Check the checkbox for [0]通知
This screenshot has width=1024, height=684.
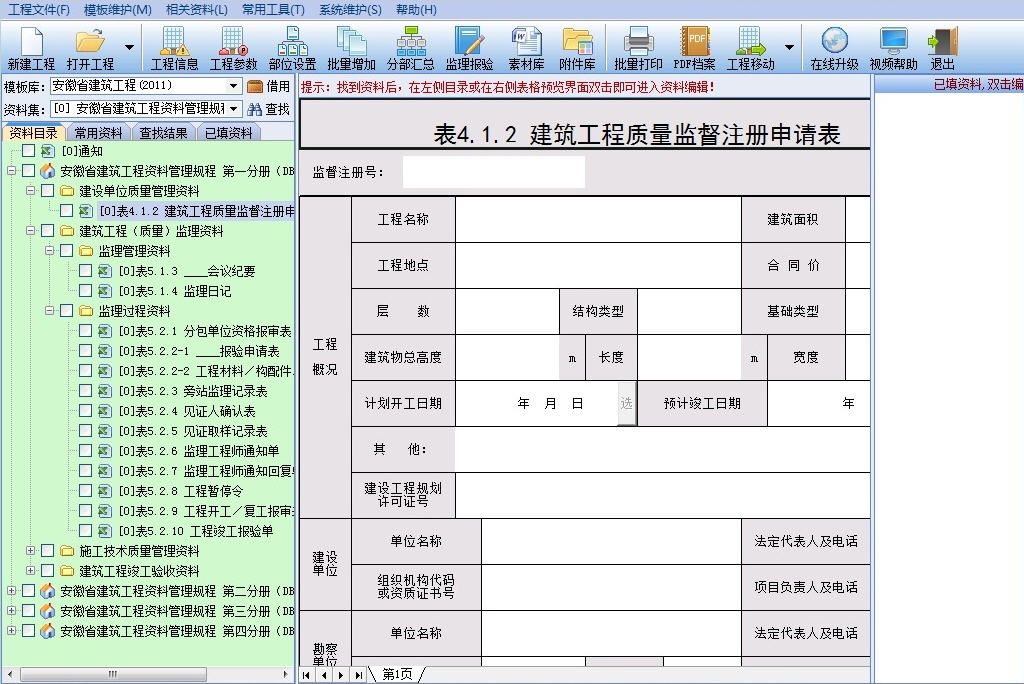pyautogui.click(x=26, y=151)
